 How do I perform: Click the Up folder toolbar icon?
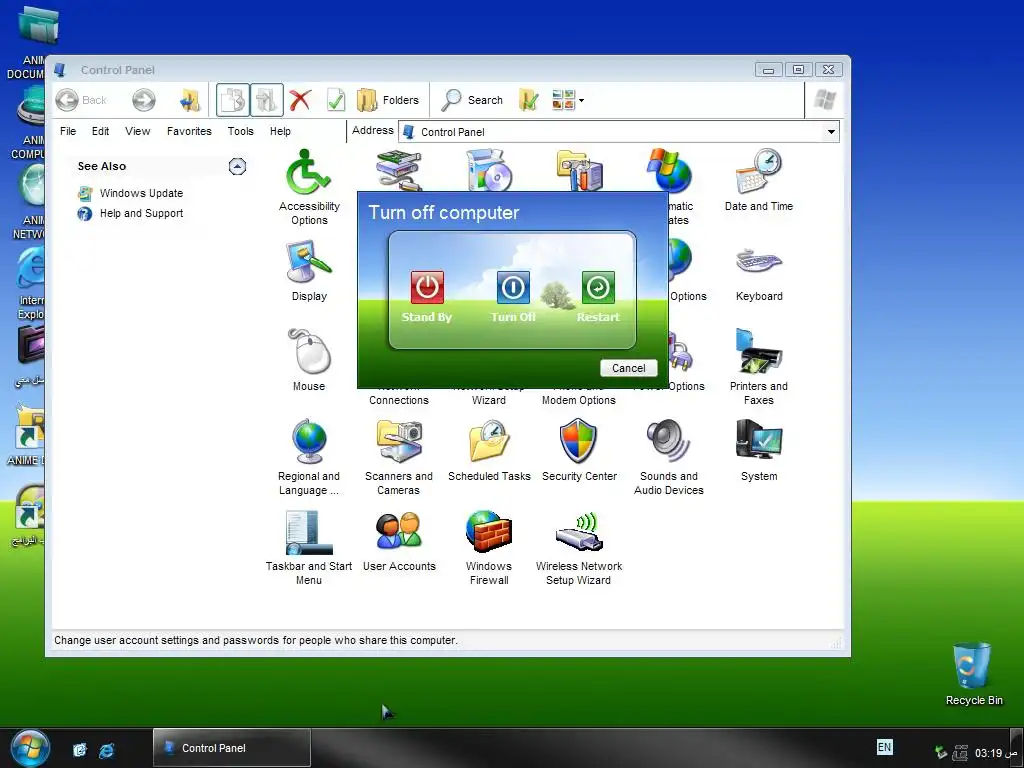coord(190,100)
